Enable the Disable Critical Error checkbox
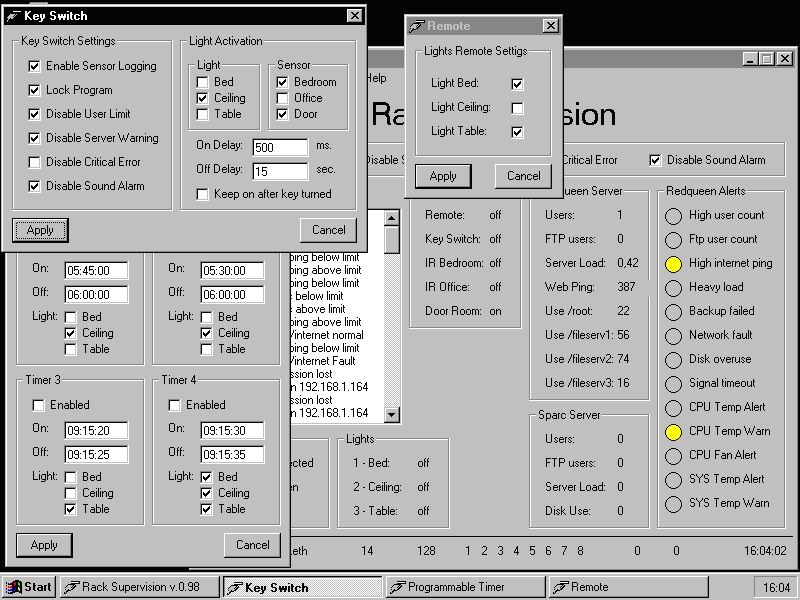This screenshot has width=800, height=600. click(x=35, y=162)
